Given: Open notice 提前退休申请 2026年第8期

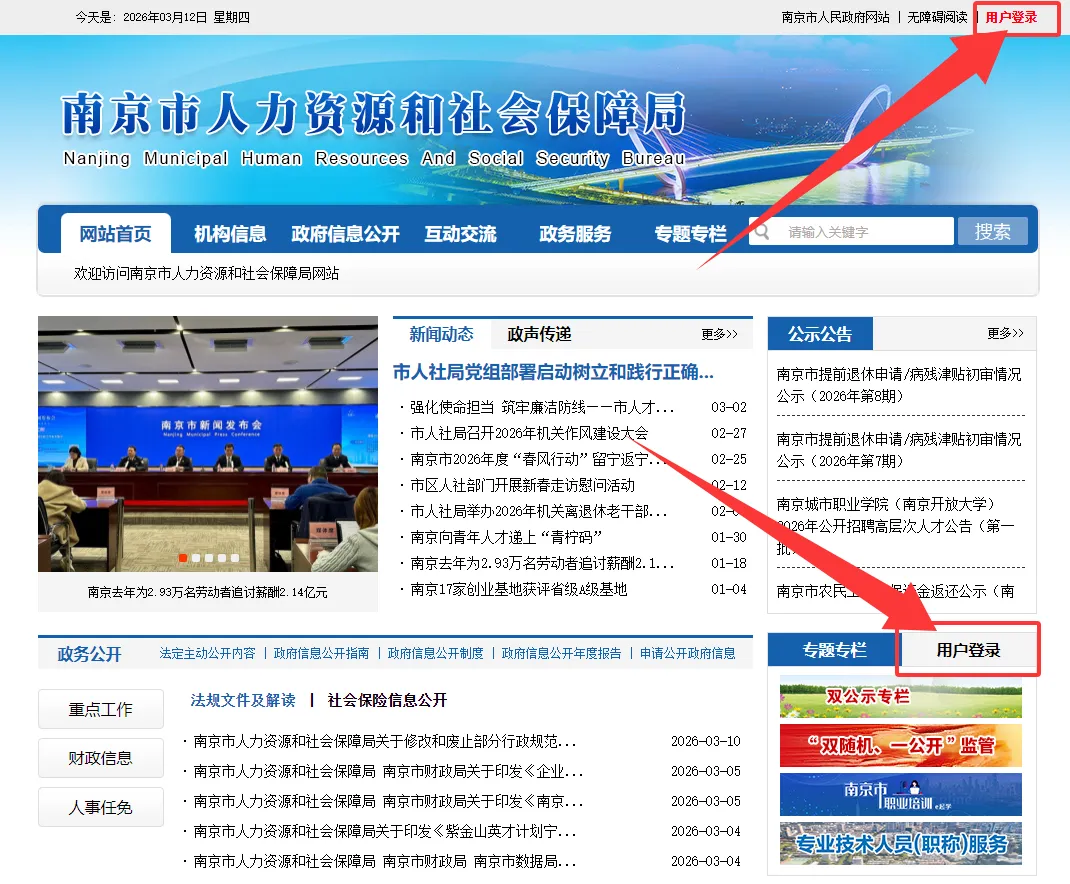Looking at the screenshot, I should tap(899, 385).
